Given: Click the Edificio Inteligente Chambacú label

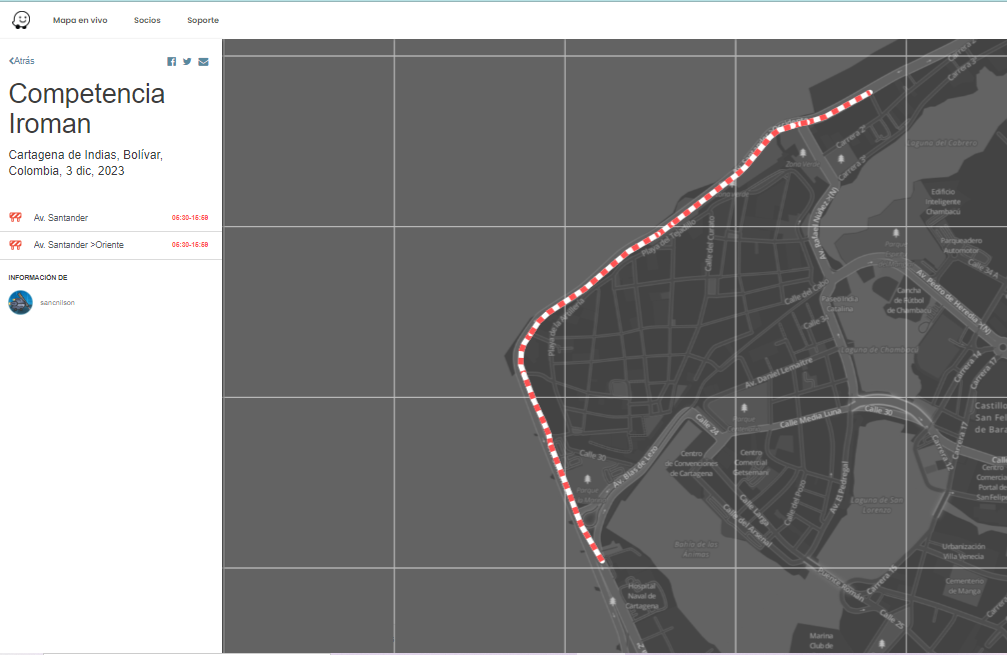Looking at the screenshot, I should tap(943, 202).
